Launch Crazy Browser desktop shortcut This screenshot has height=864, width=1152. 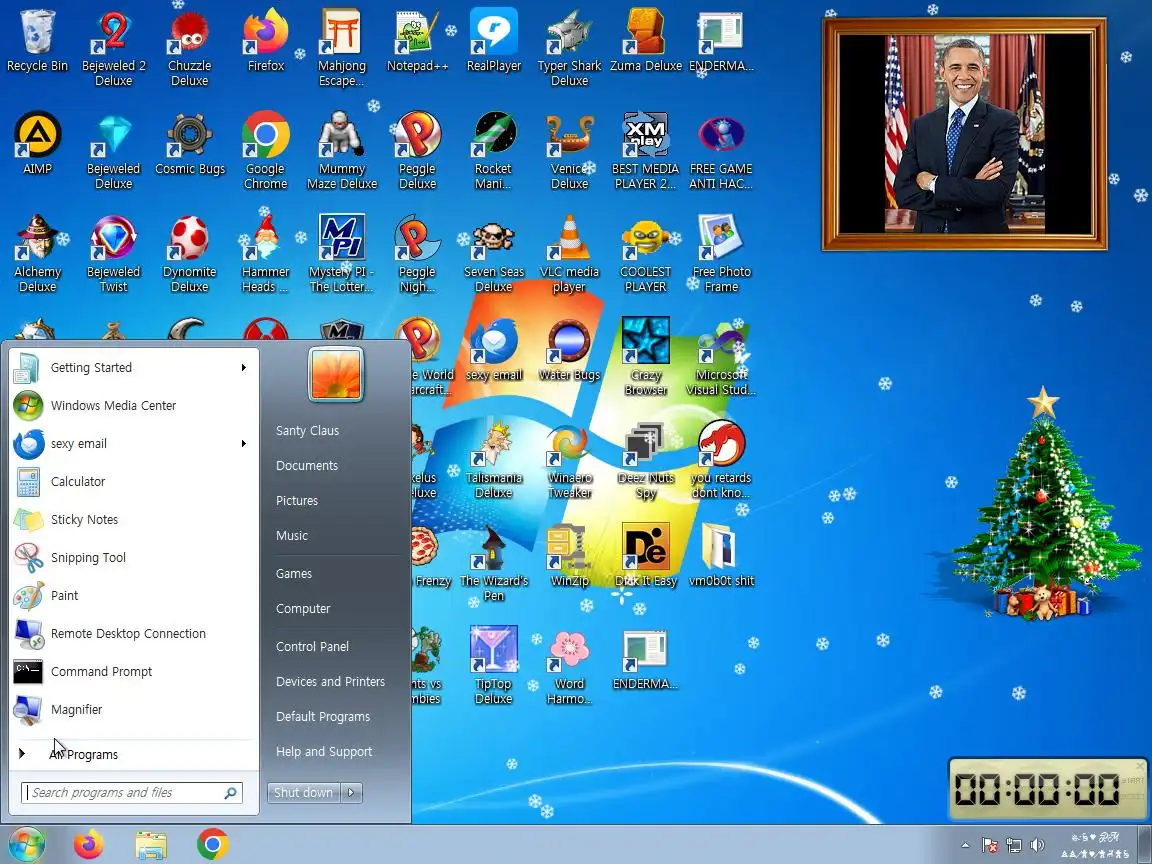click(645, 356)
